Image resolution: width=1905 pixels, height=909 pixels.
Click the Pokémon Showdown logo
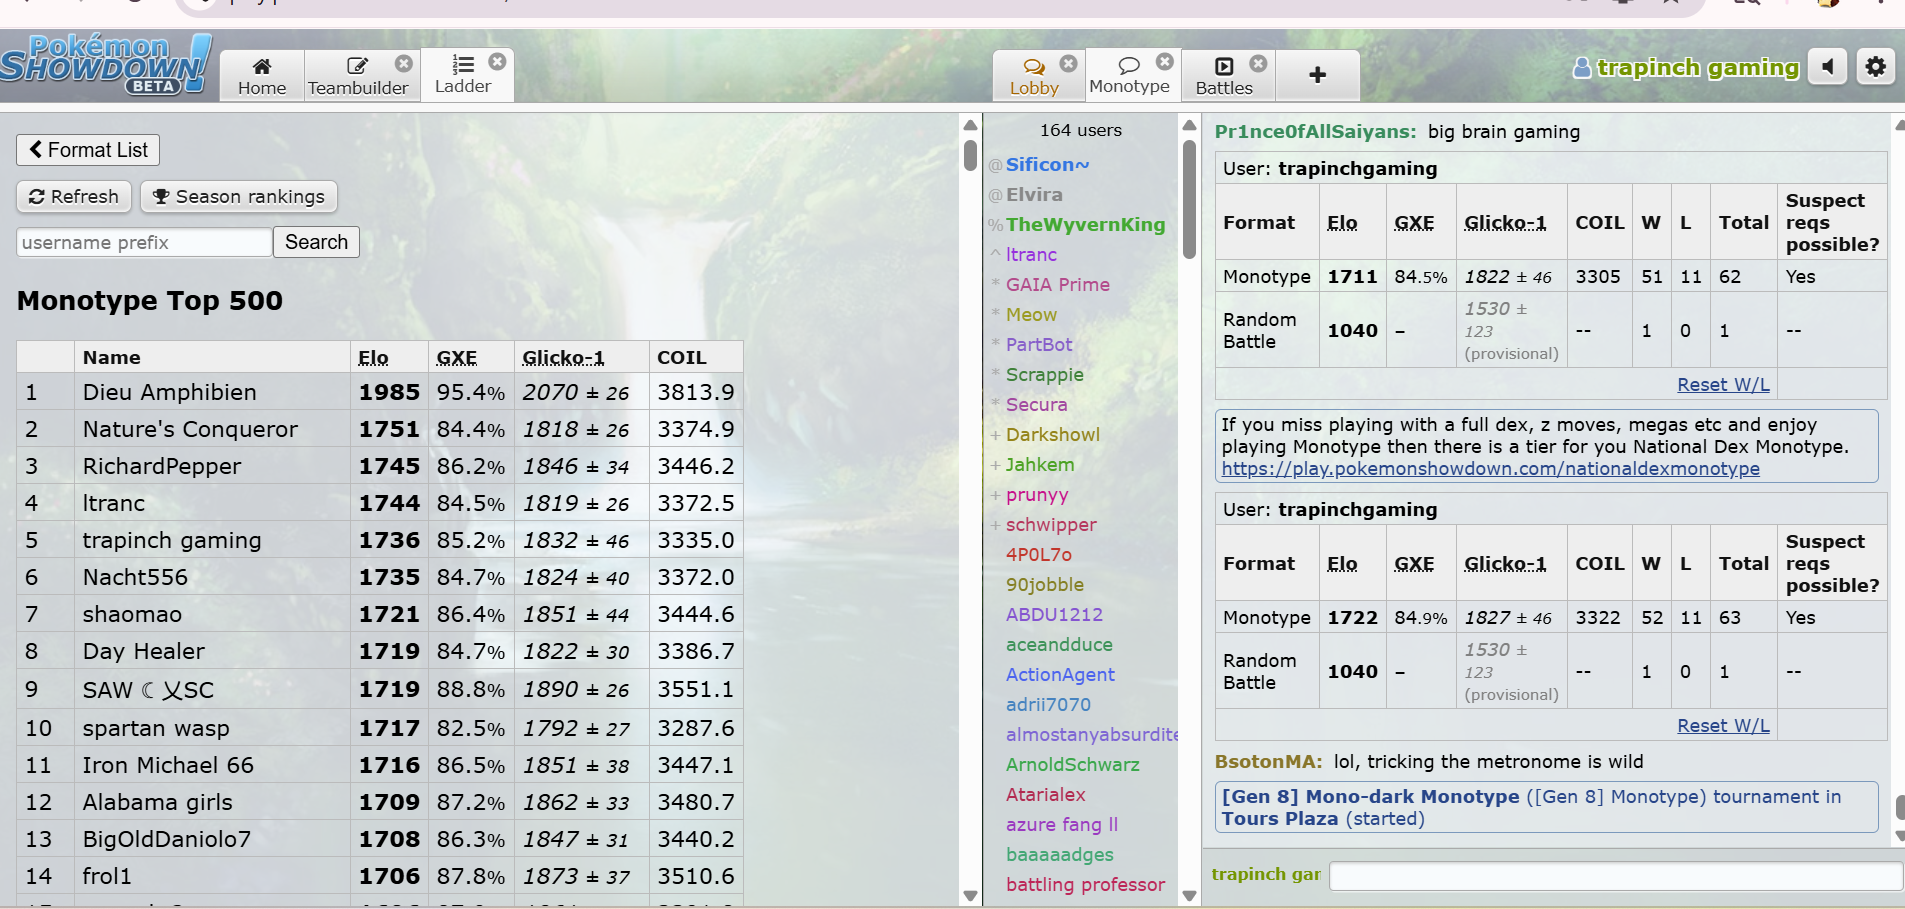[x=105, y=64]
